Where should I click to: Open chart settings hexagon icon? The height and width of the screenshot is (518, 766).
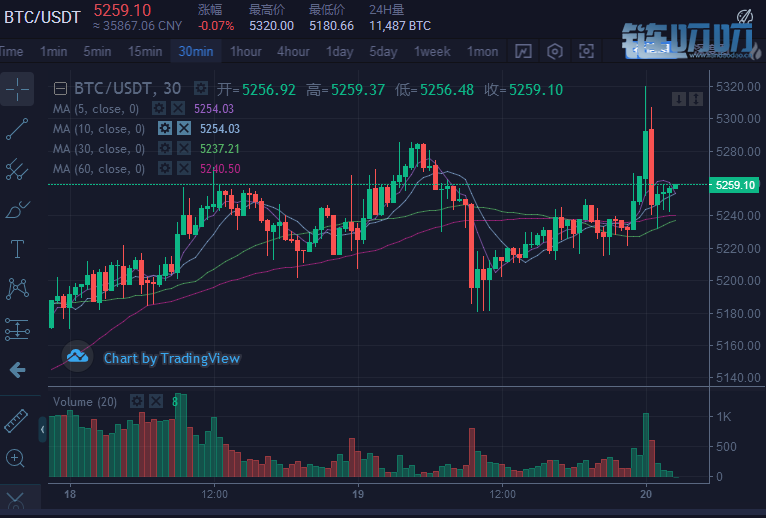pyautogui.click(x=554, y=51)
